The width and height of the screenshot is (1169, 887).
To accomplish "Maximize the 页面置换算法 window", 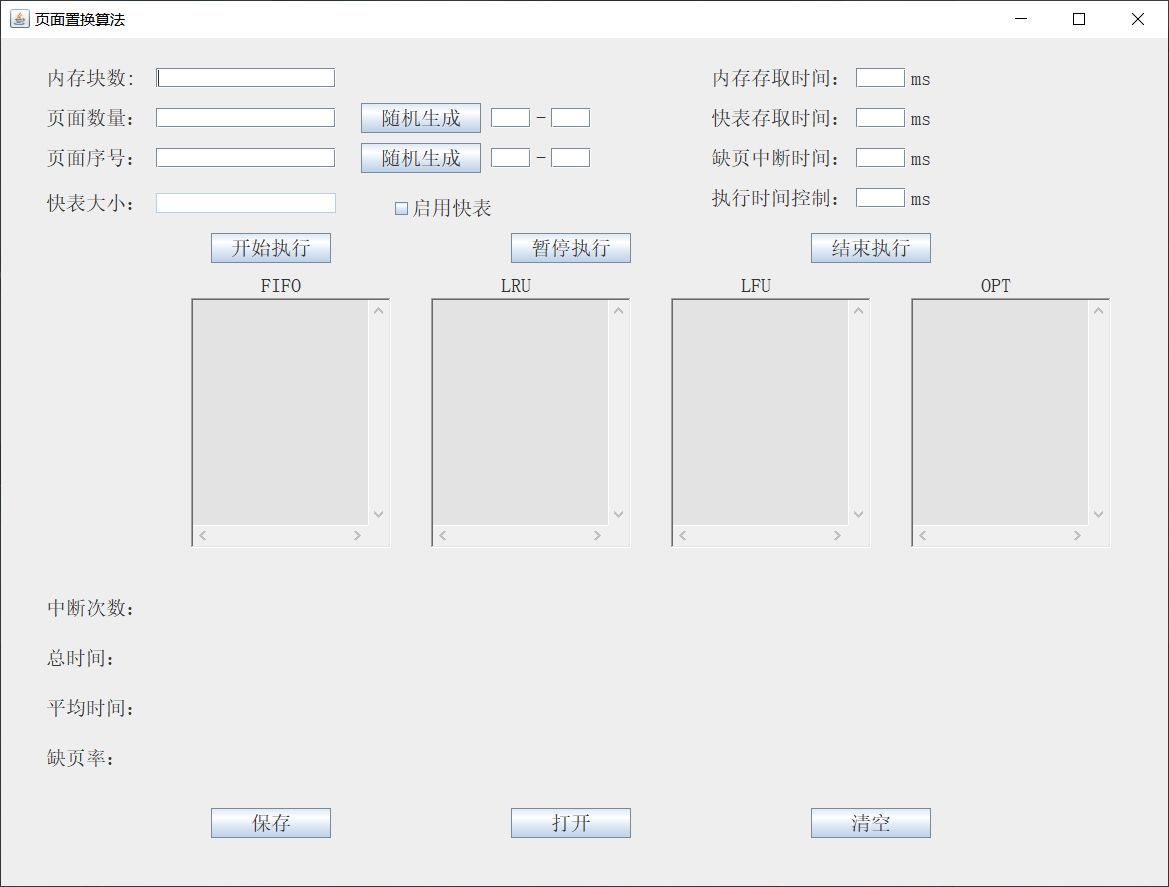I will click(1079, 19).
